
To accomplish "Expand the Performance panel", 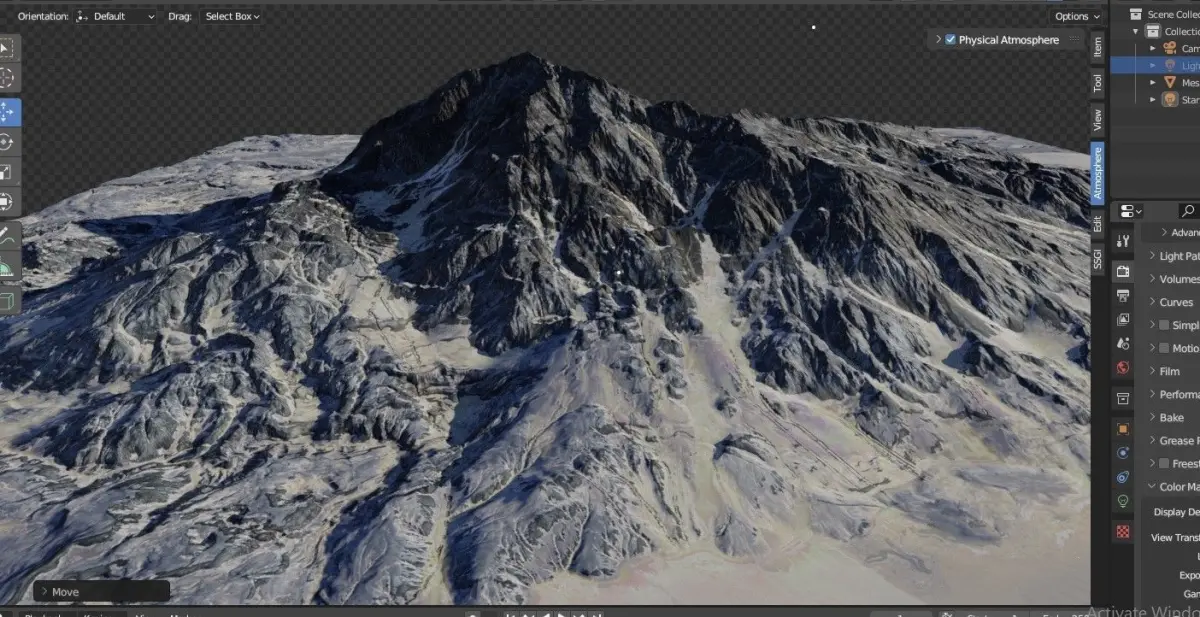I will point(1153,394).
